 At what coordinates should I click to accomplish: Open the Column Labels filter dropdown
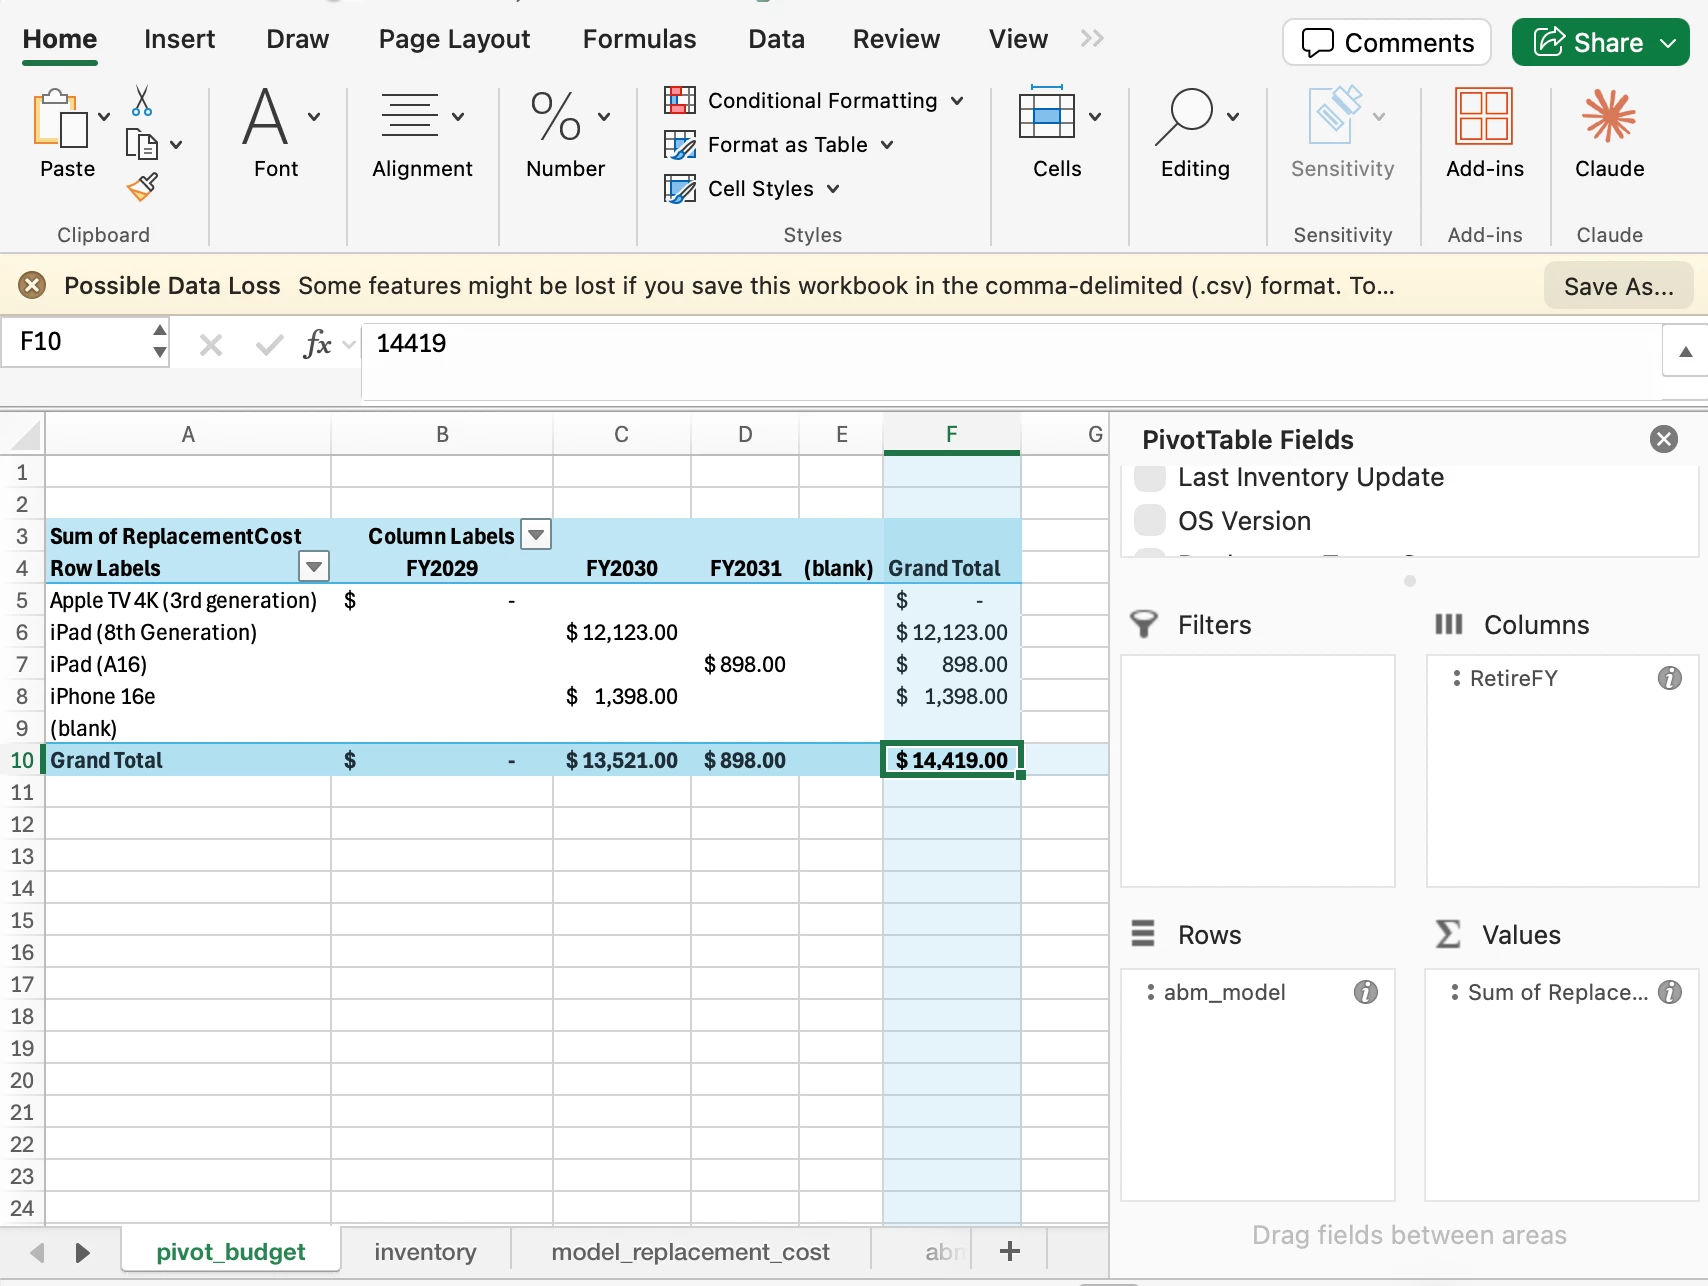coord(537,535)
